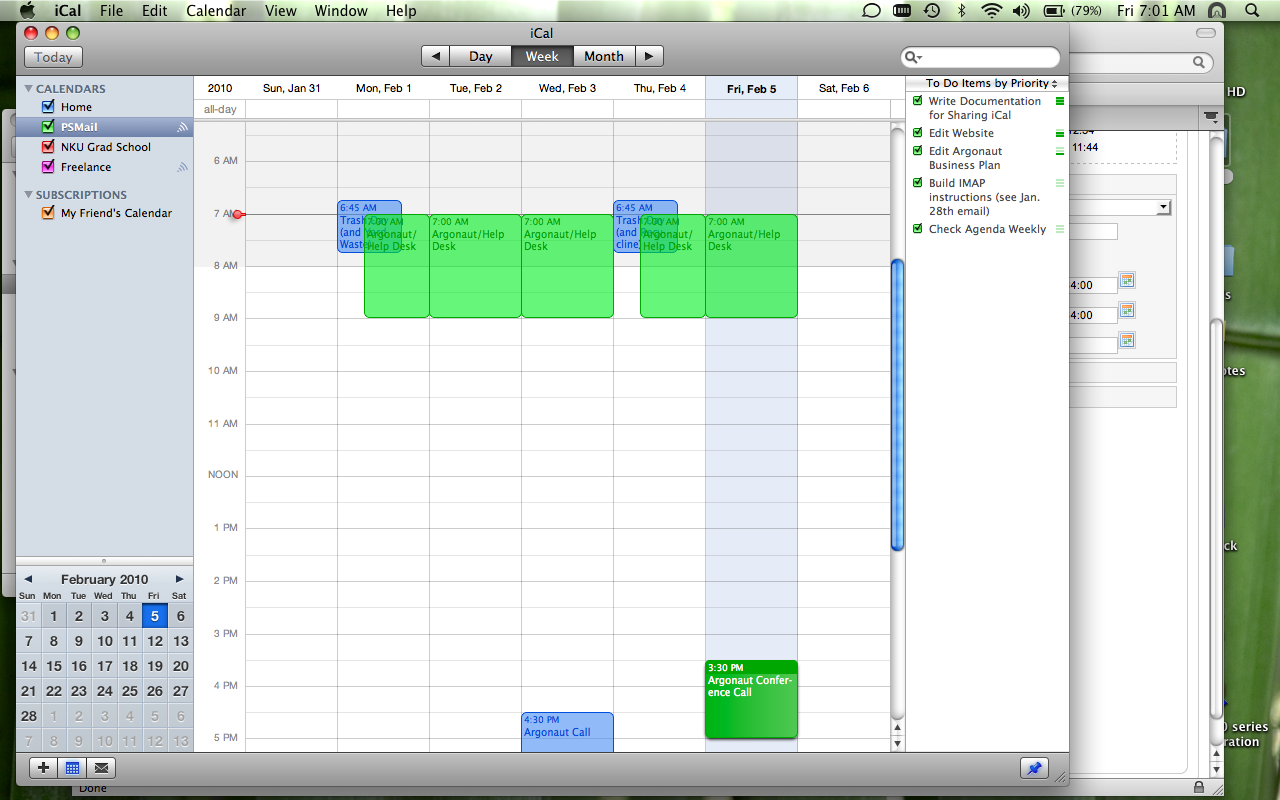Open Spotlight search in menu bar
The width and height of the screenshot is (1280, 800).
[1250, 11]
